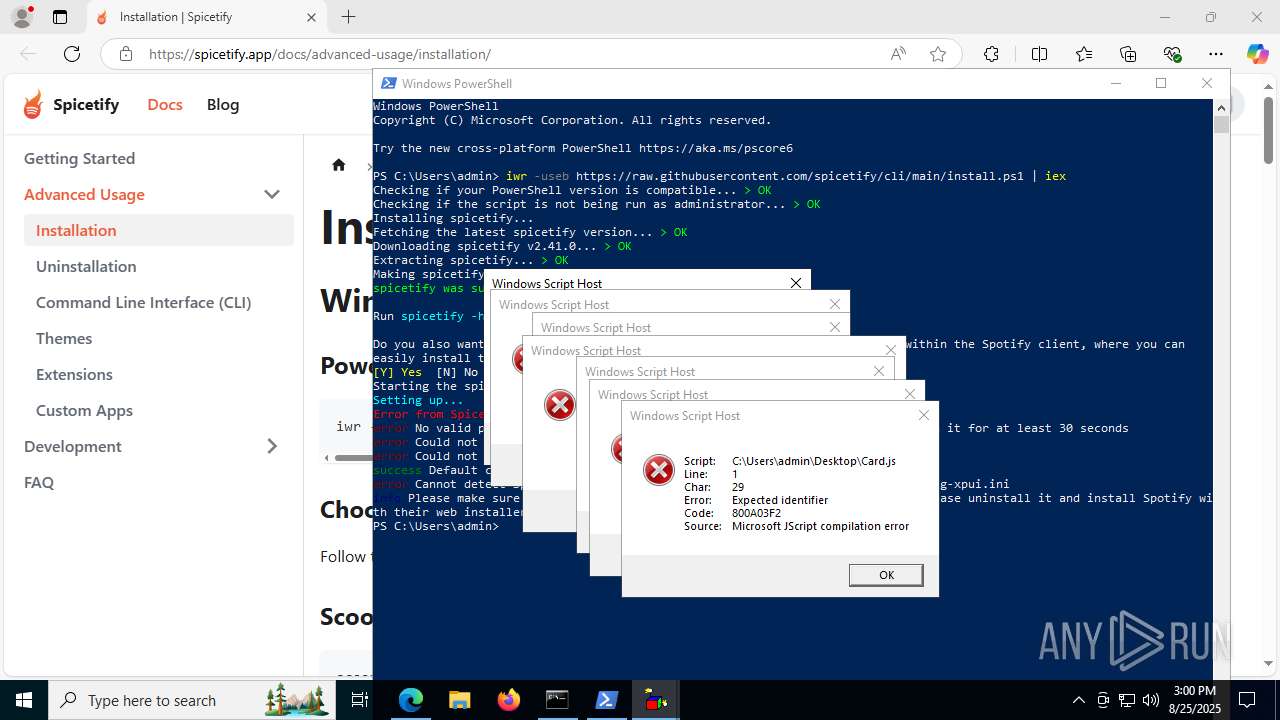Open Task View on taskbar
Viewport: 1280px width, 720px height.
tap(361, 700)
